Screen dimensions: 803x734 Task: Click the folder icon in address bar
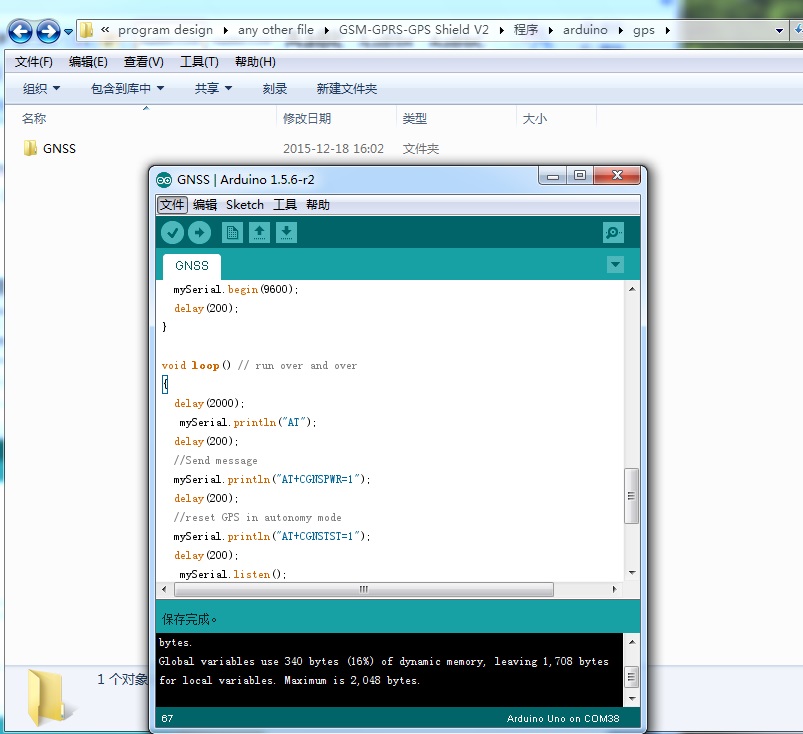point(87,30)
